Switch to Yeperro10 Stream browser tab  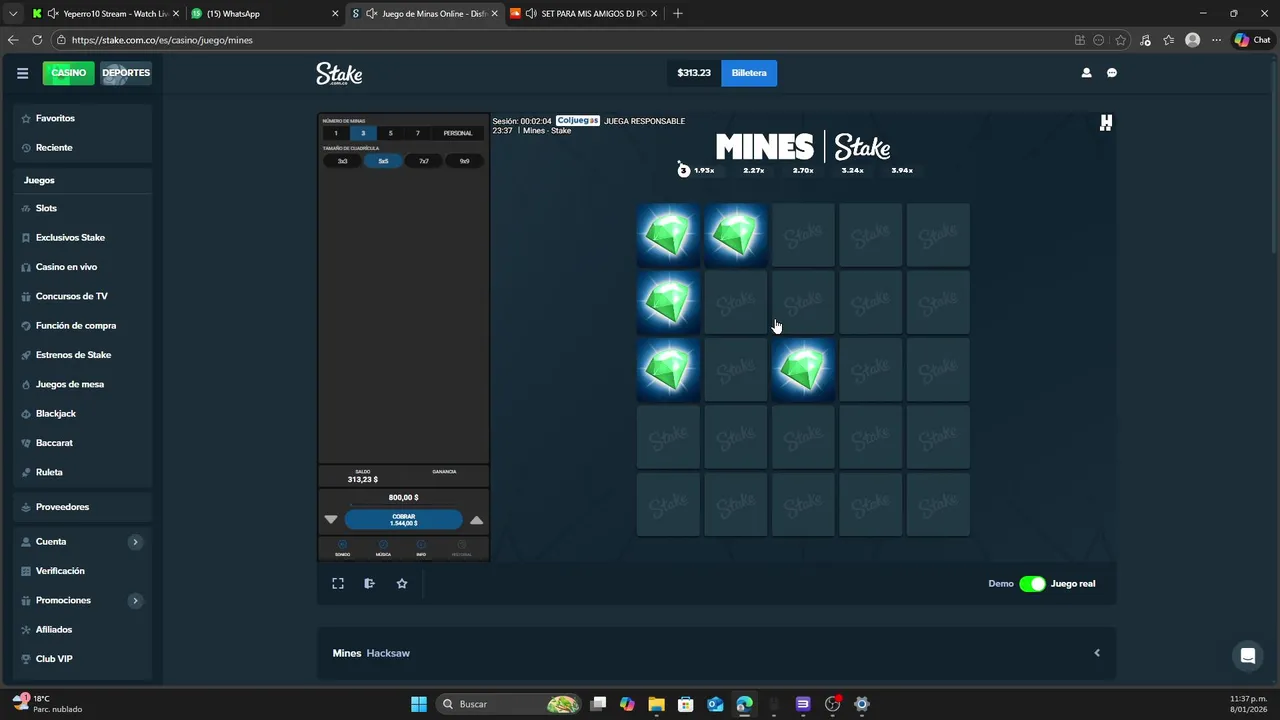[105, 14]
